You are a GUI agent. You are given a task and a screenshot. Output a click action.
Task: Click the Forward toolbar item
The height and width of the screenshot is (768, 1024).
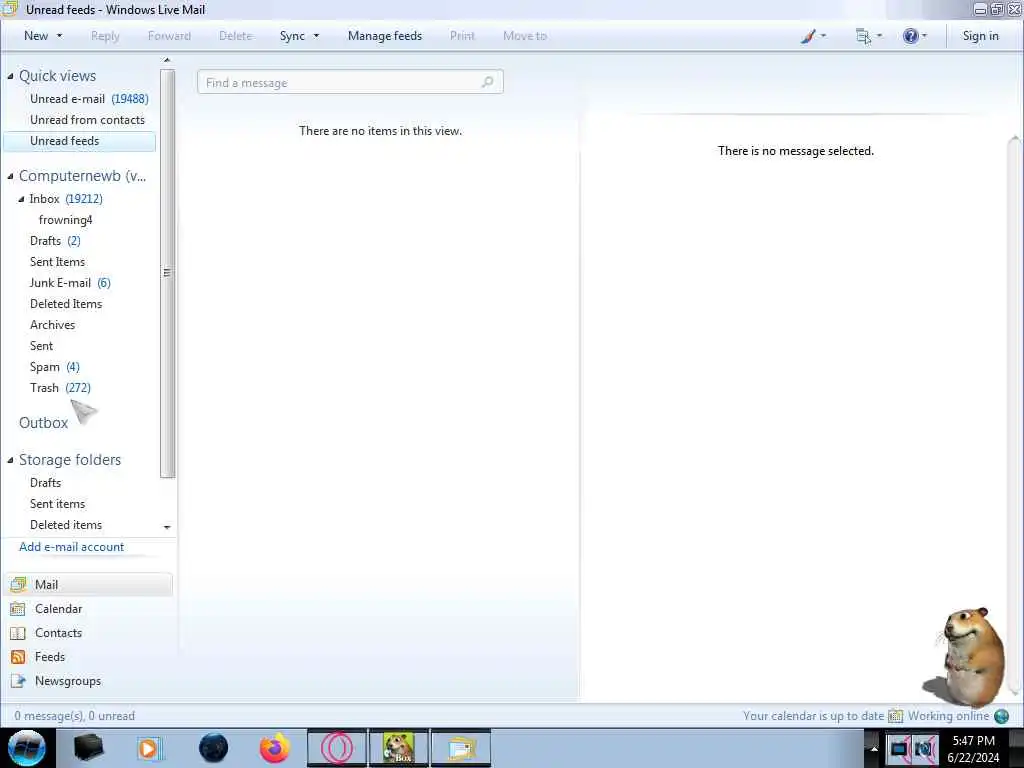click(x=169, y=36)
